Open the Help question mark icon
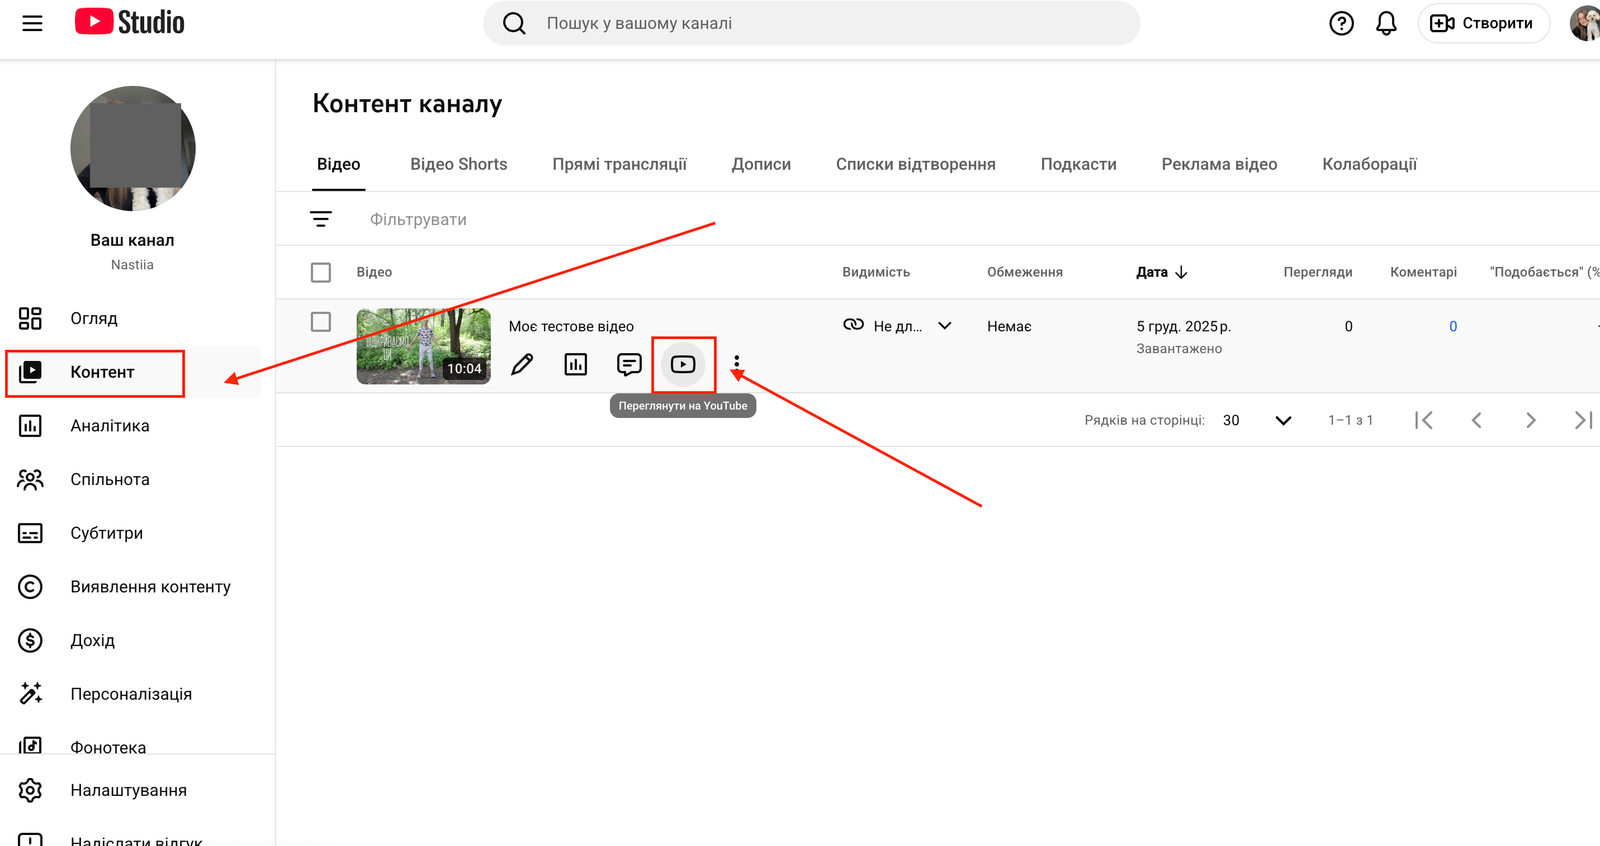 point(1341,23)
